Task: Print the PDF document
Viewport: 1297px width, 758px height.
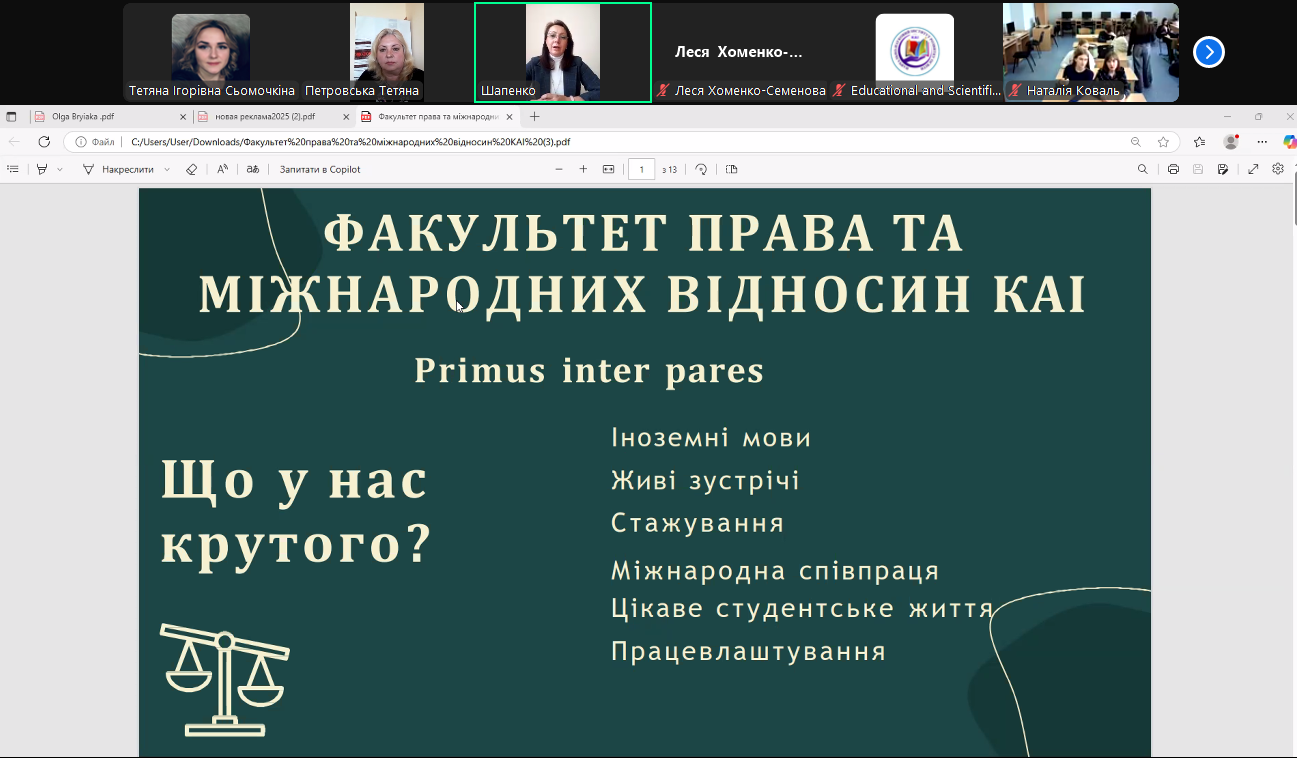Action: coord(1173,170)
